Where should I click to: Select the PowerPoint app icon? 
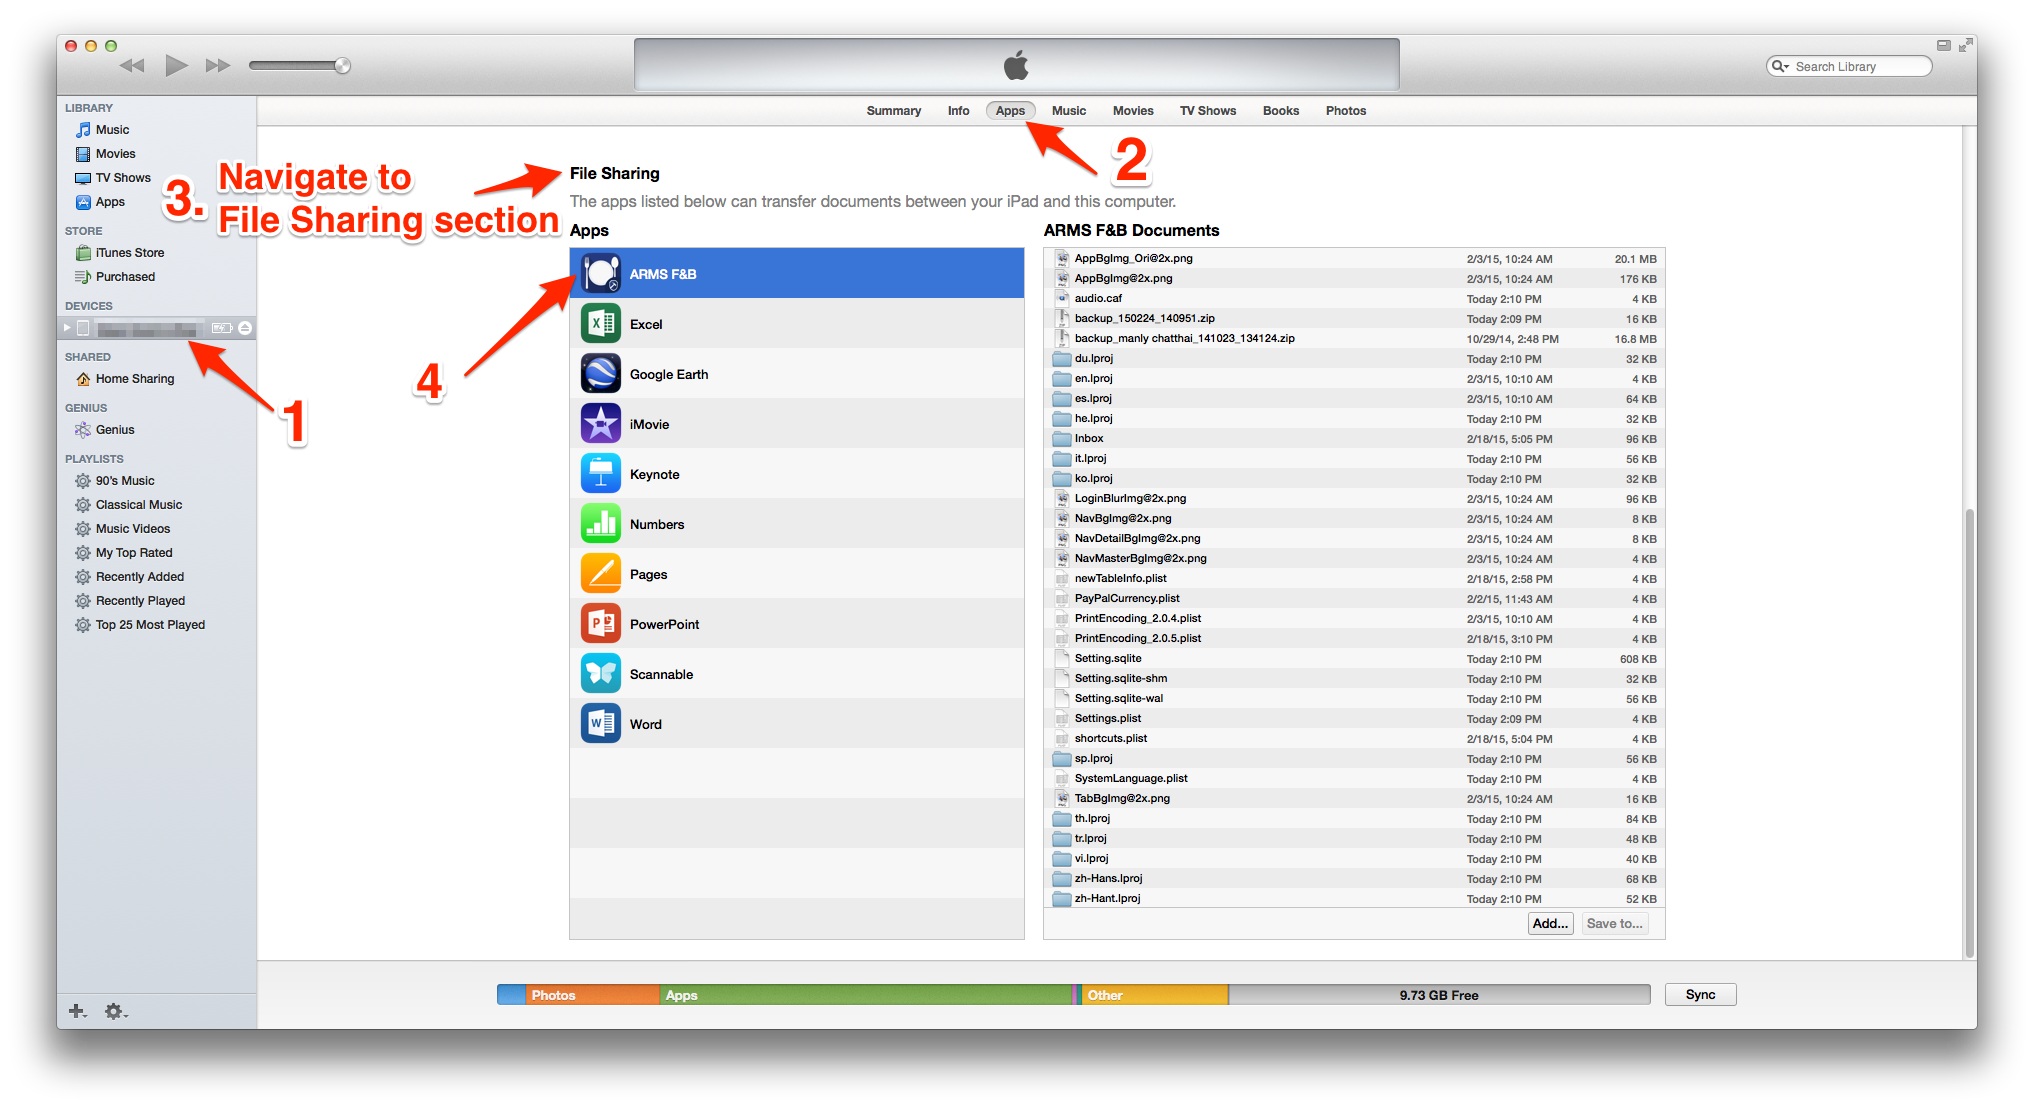600,624
